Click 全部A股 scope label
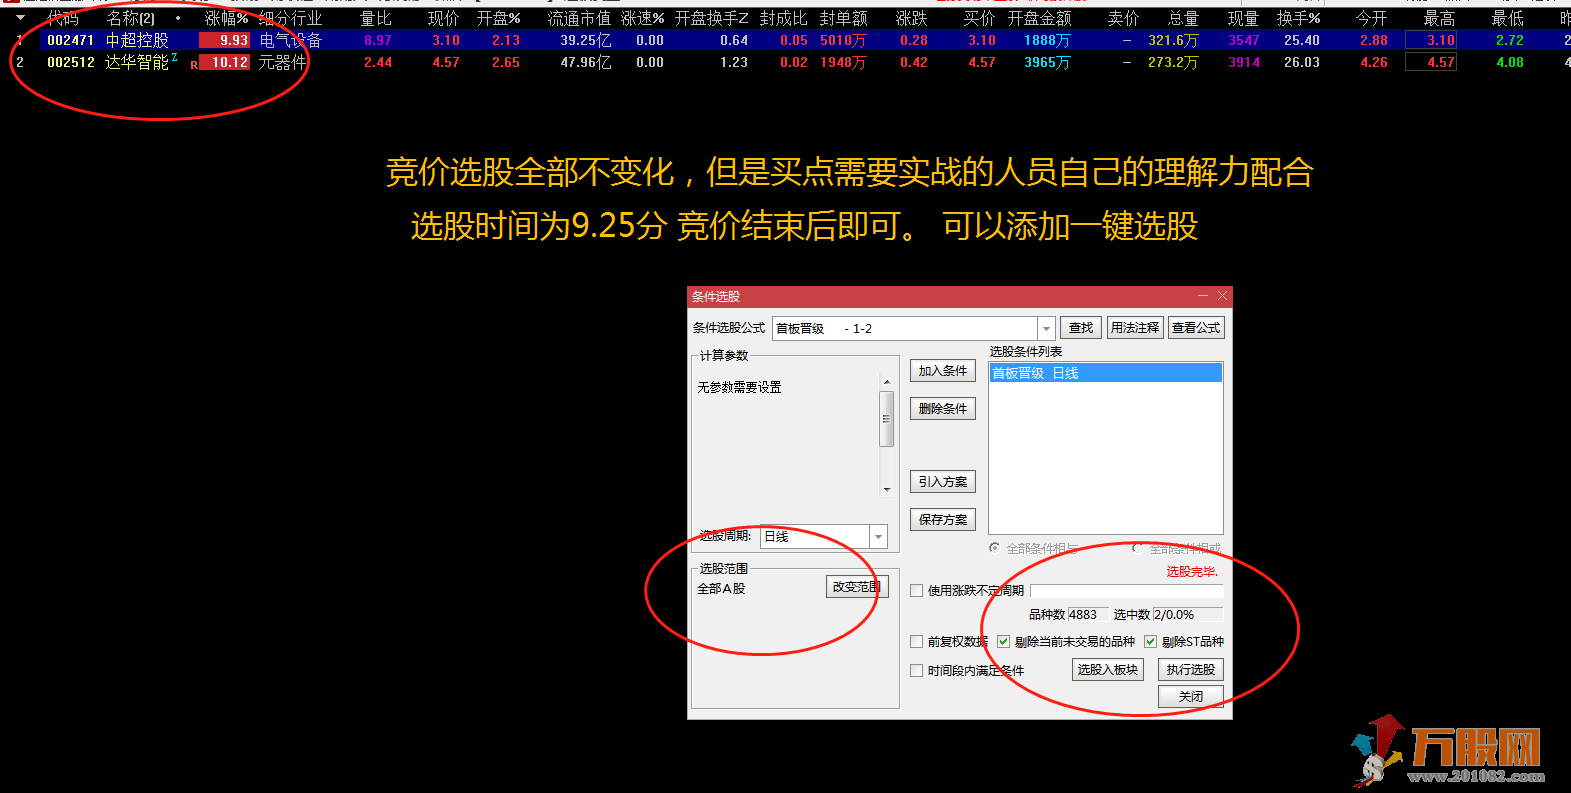Image resolution: width=1571 pixels, height=793 pixels. (x=721, y=588)
